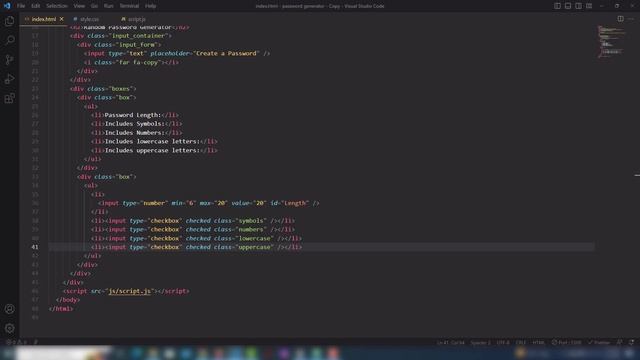
Task: Click the UTF-8 encoding status item
Action: (503, 342)
